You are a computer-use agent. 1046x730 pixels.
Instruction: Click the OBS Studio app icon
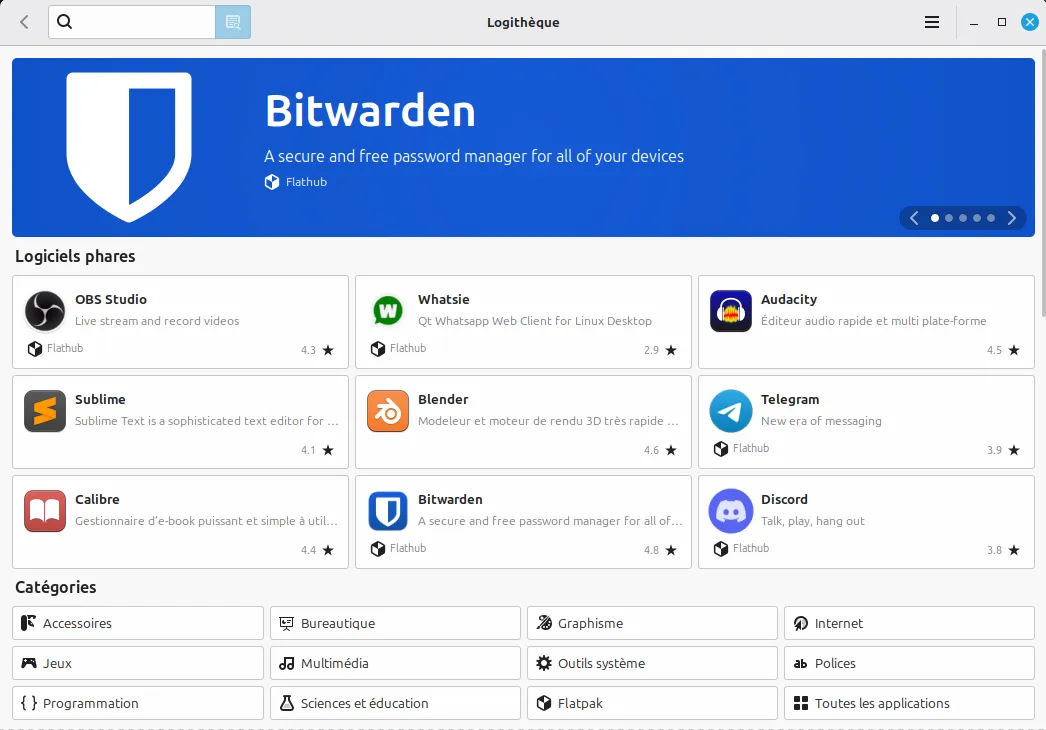click(44, 311)
